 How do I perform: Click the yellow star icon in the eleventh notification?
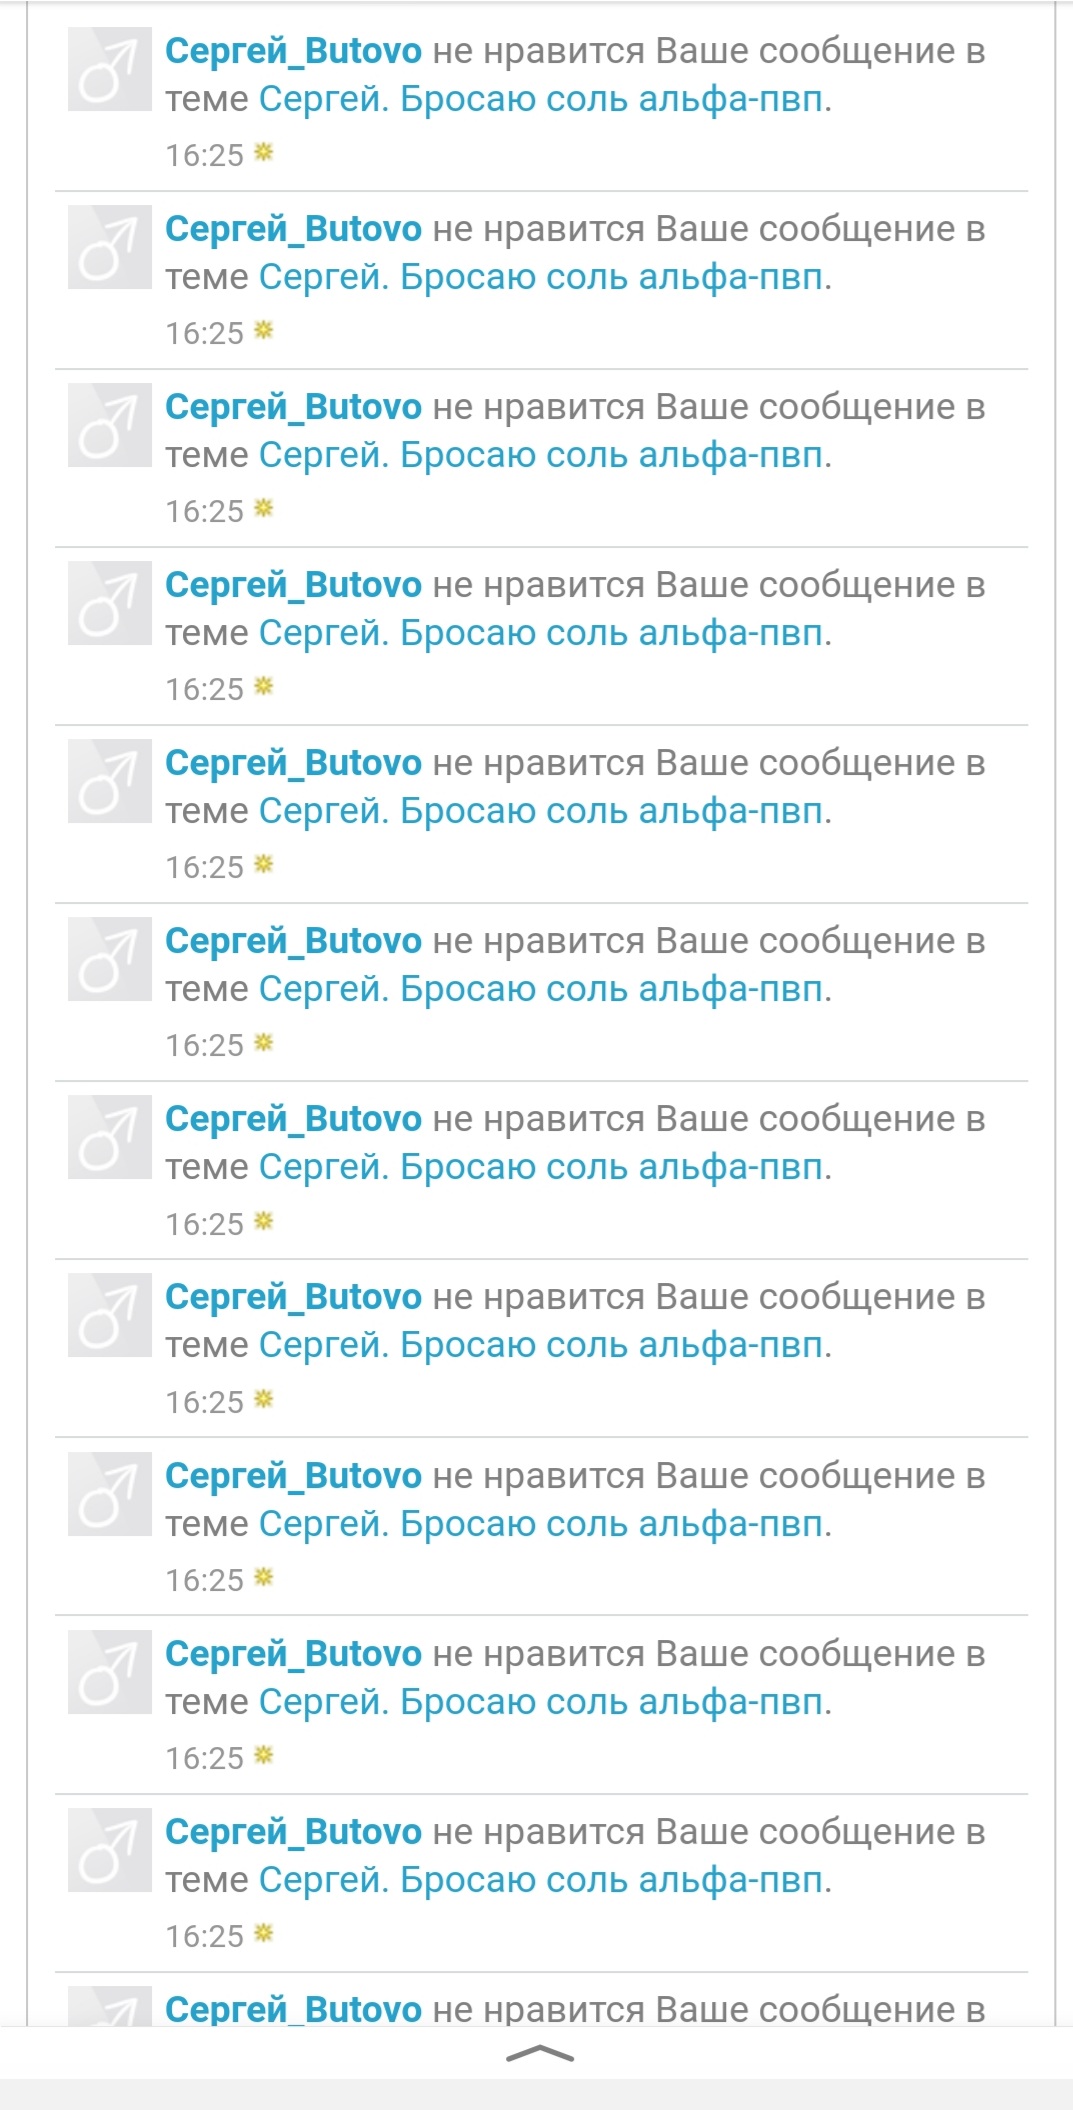[264, 1933]
